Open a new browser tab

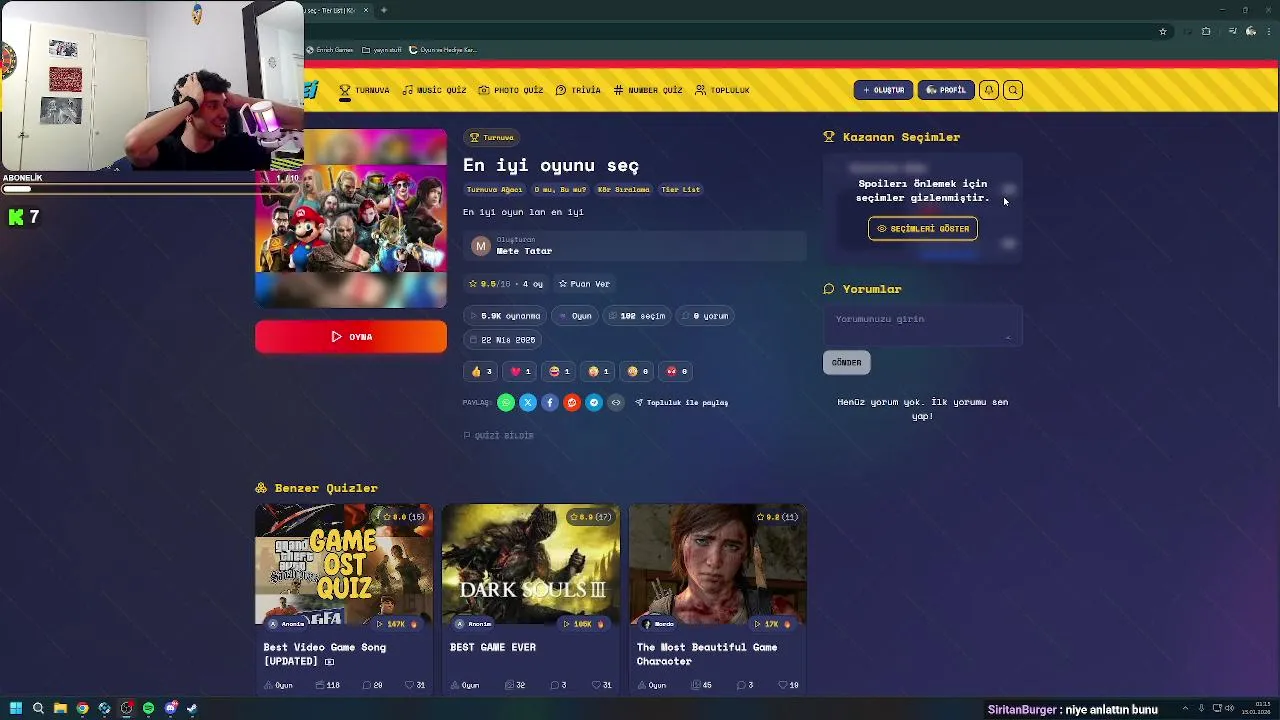[x=384, y=10]
